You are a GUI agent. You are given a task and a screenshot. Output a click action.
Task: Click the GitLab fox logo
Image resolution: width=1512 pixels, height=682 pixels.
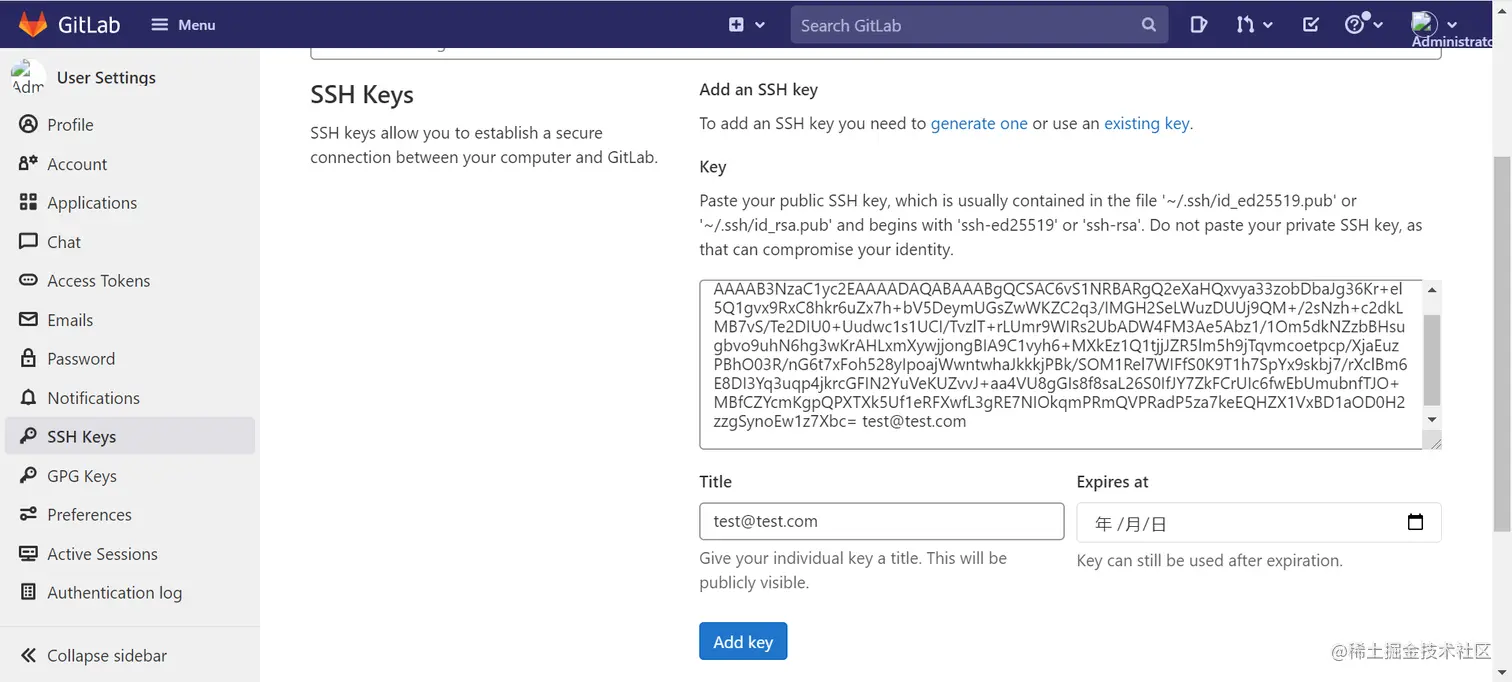coord(34,25)
